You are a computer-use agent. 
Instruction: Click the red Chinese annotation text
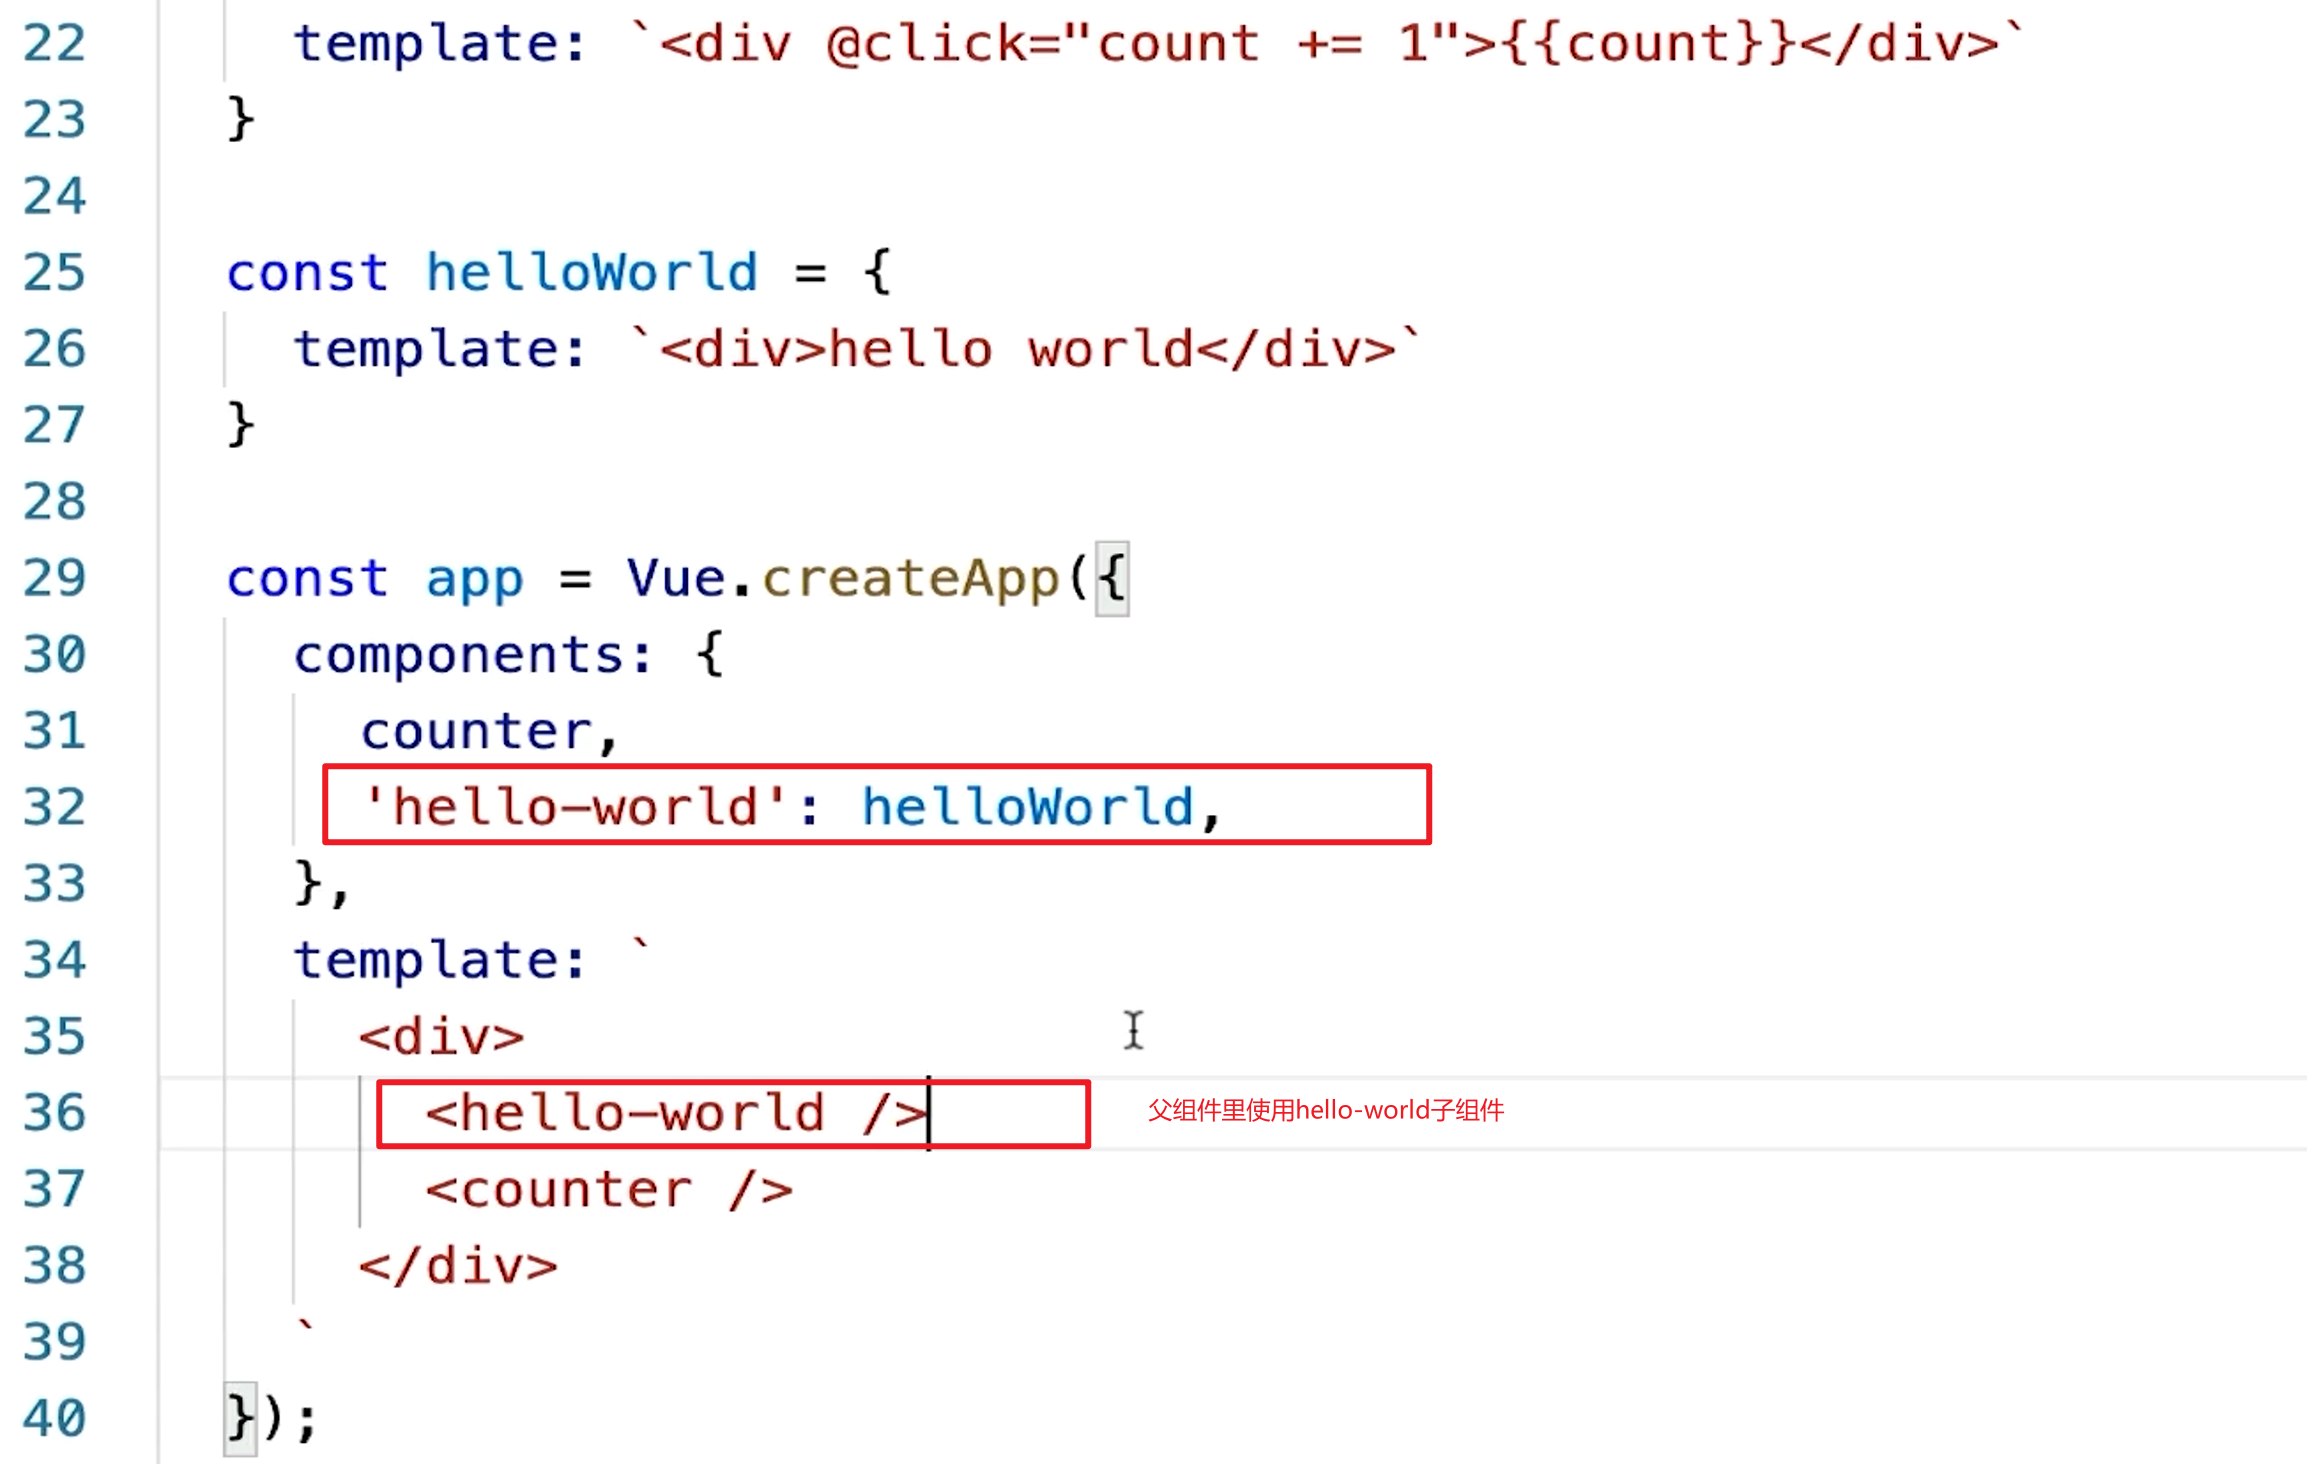click(x=1325, y=1110)
